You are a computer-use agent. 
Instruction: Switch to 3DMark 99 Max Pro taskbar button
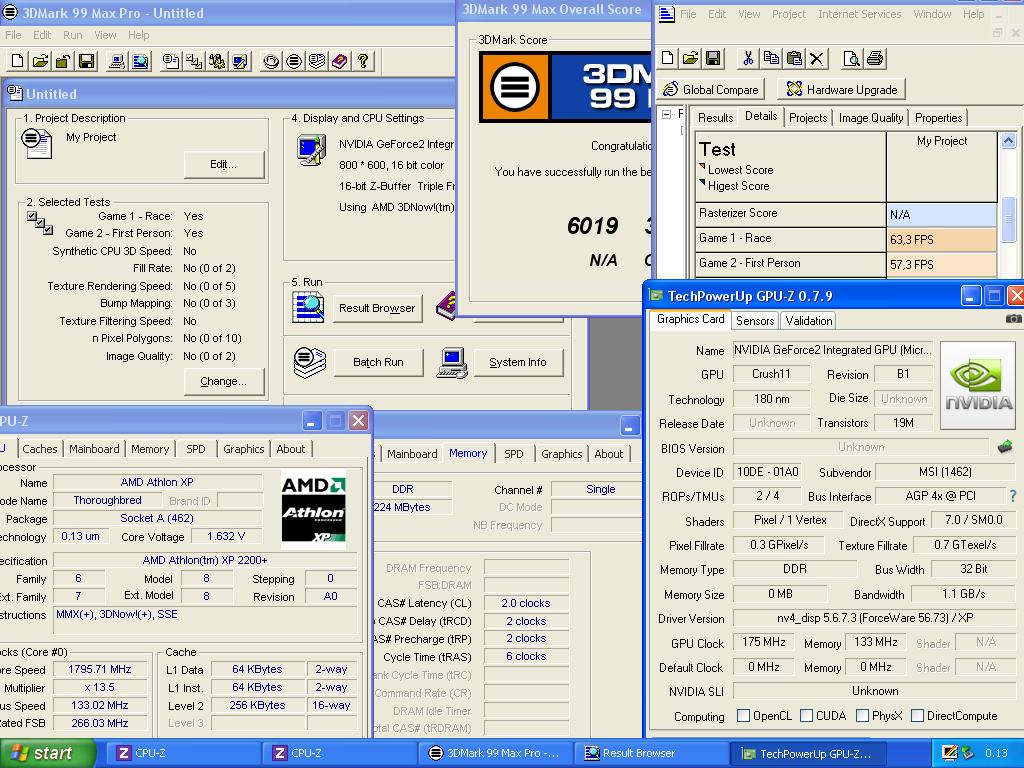click(496, 754)
